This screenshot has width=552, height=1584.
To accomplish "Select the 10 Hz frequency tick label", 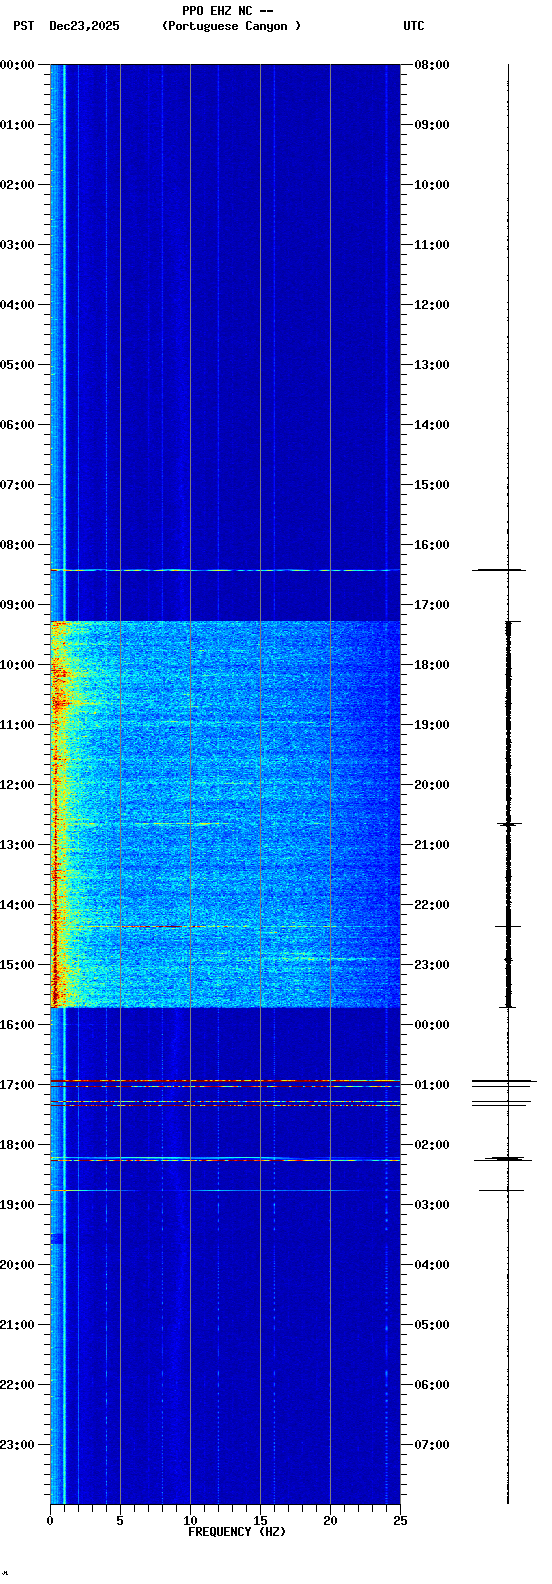I will coord(190,1521).
